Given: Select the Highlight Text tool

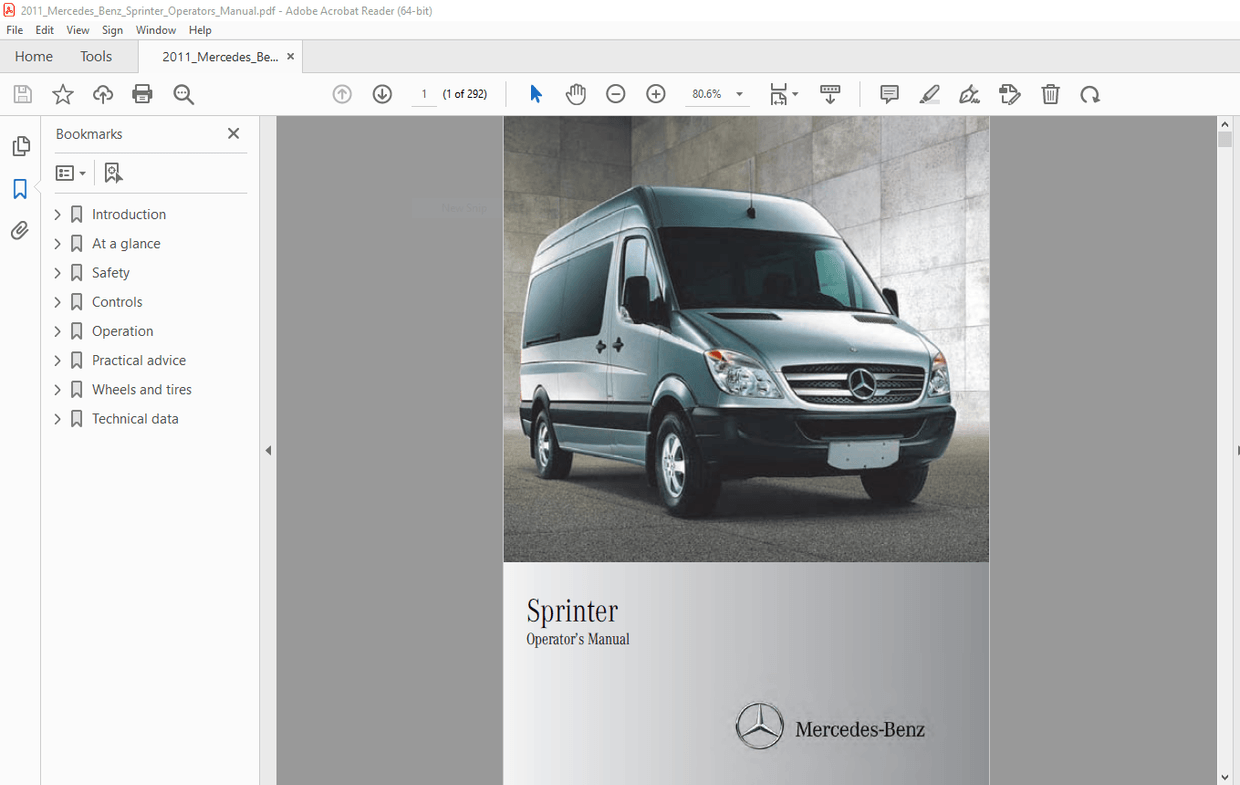Looking at the screenshot, I should tap(929, 93).
